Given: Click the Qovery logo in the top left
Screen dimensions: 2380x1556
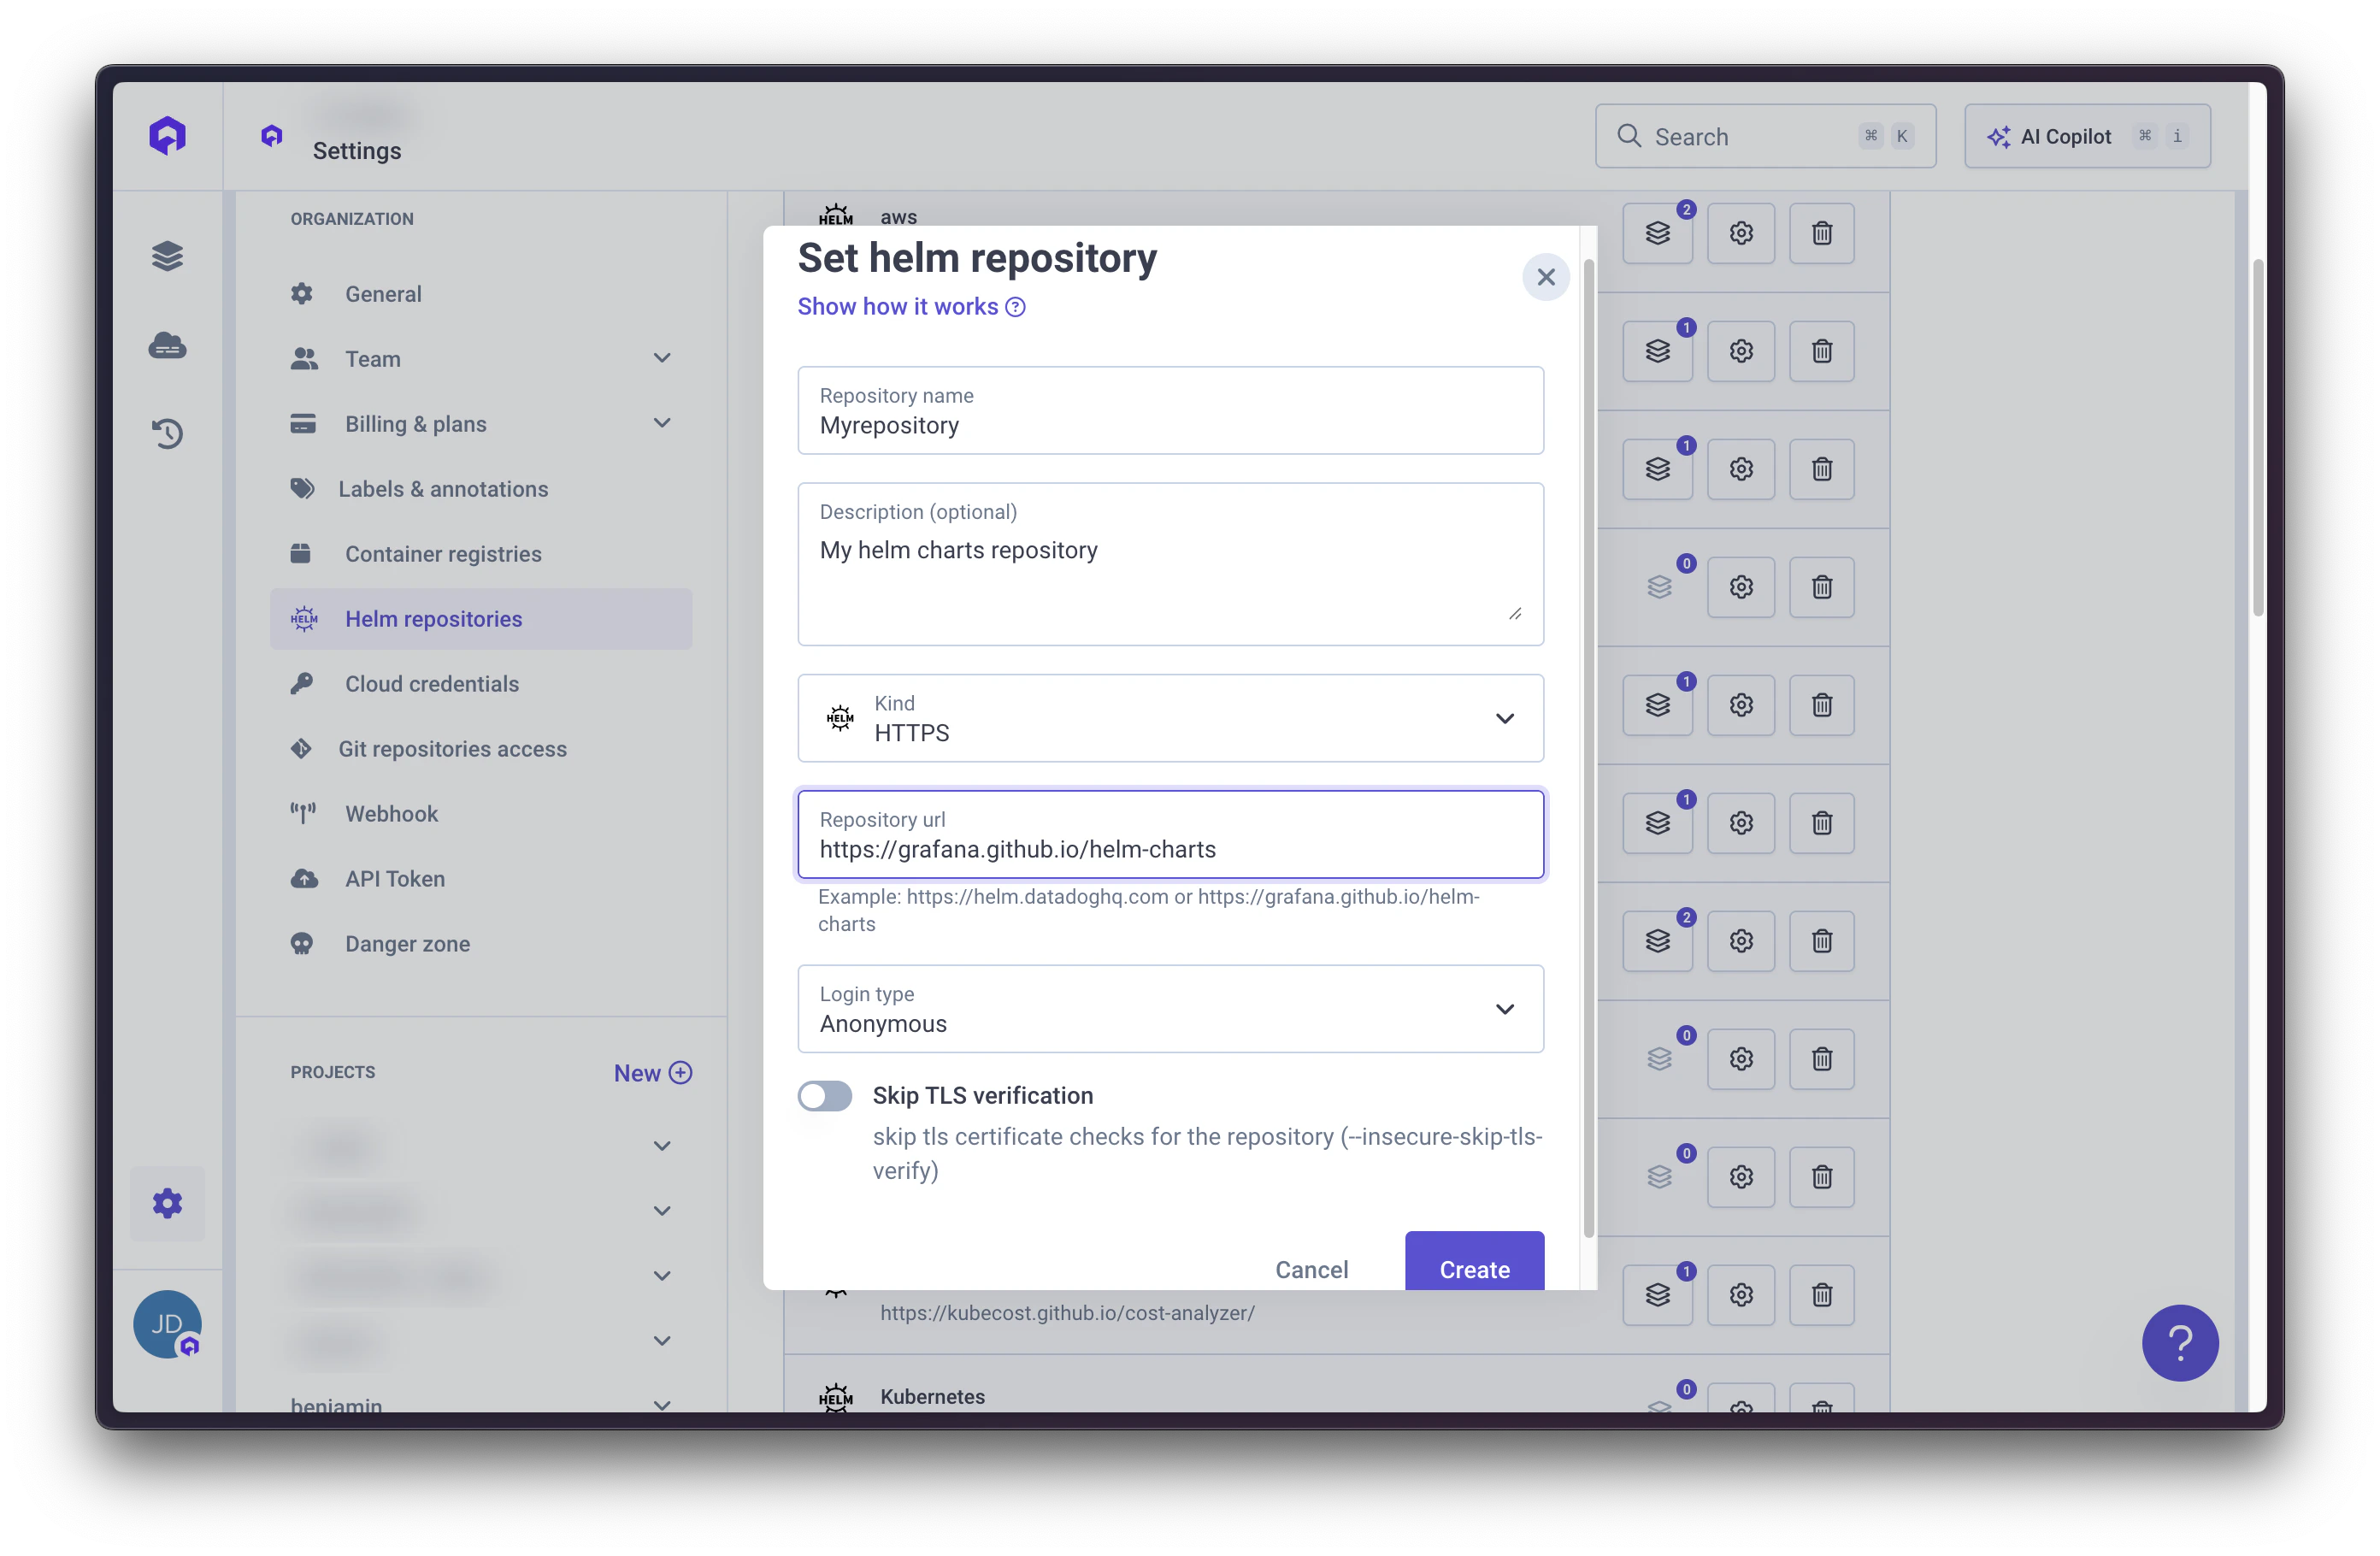Looking at the screenshot, I should (167, 135).
